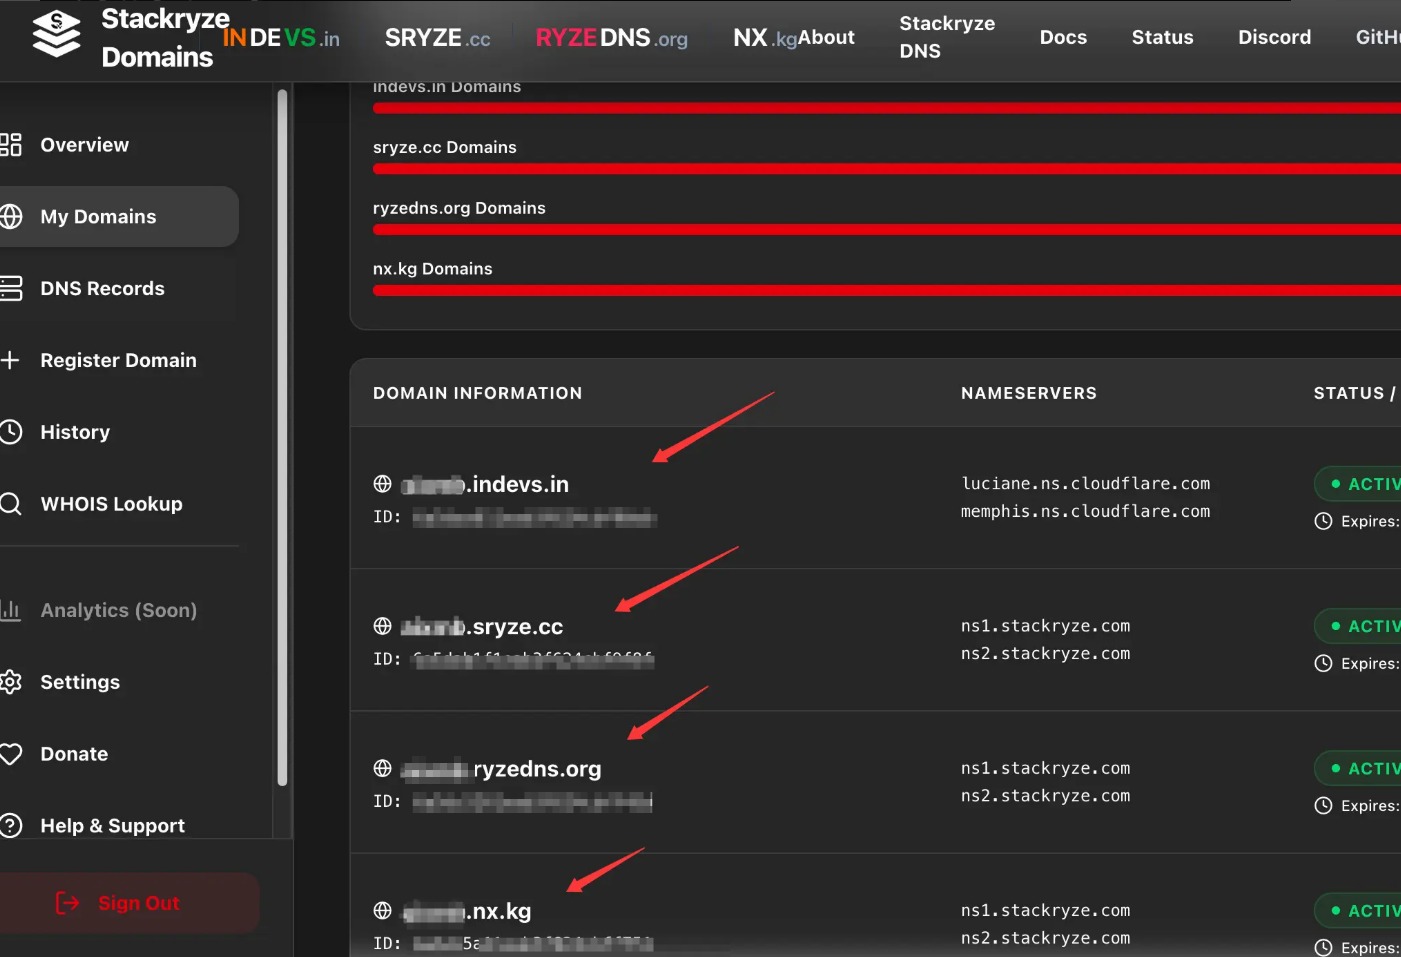Open Settings in the sidebar

(119, 682)
